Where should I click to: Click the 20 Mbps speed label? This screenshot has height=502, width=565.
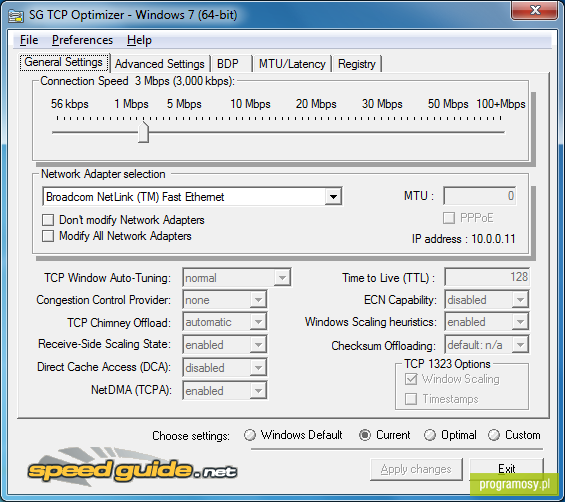coord(316,104)
